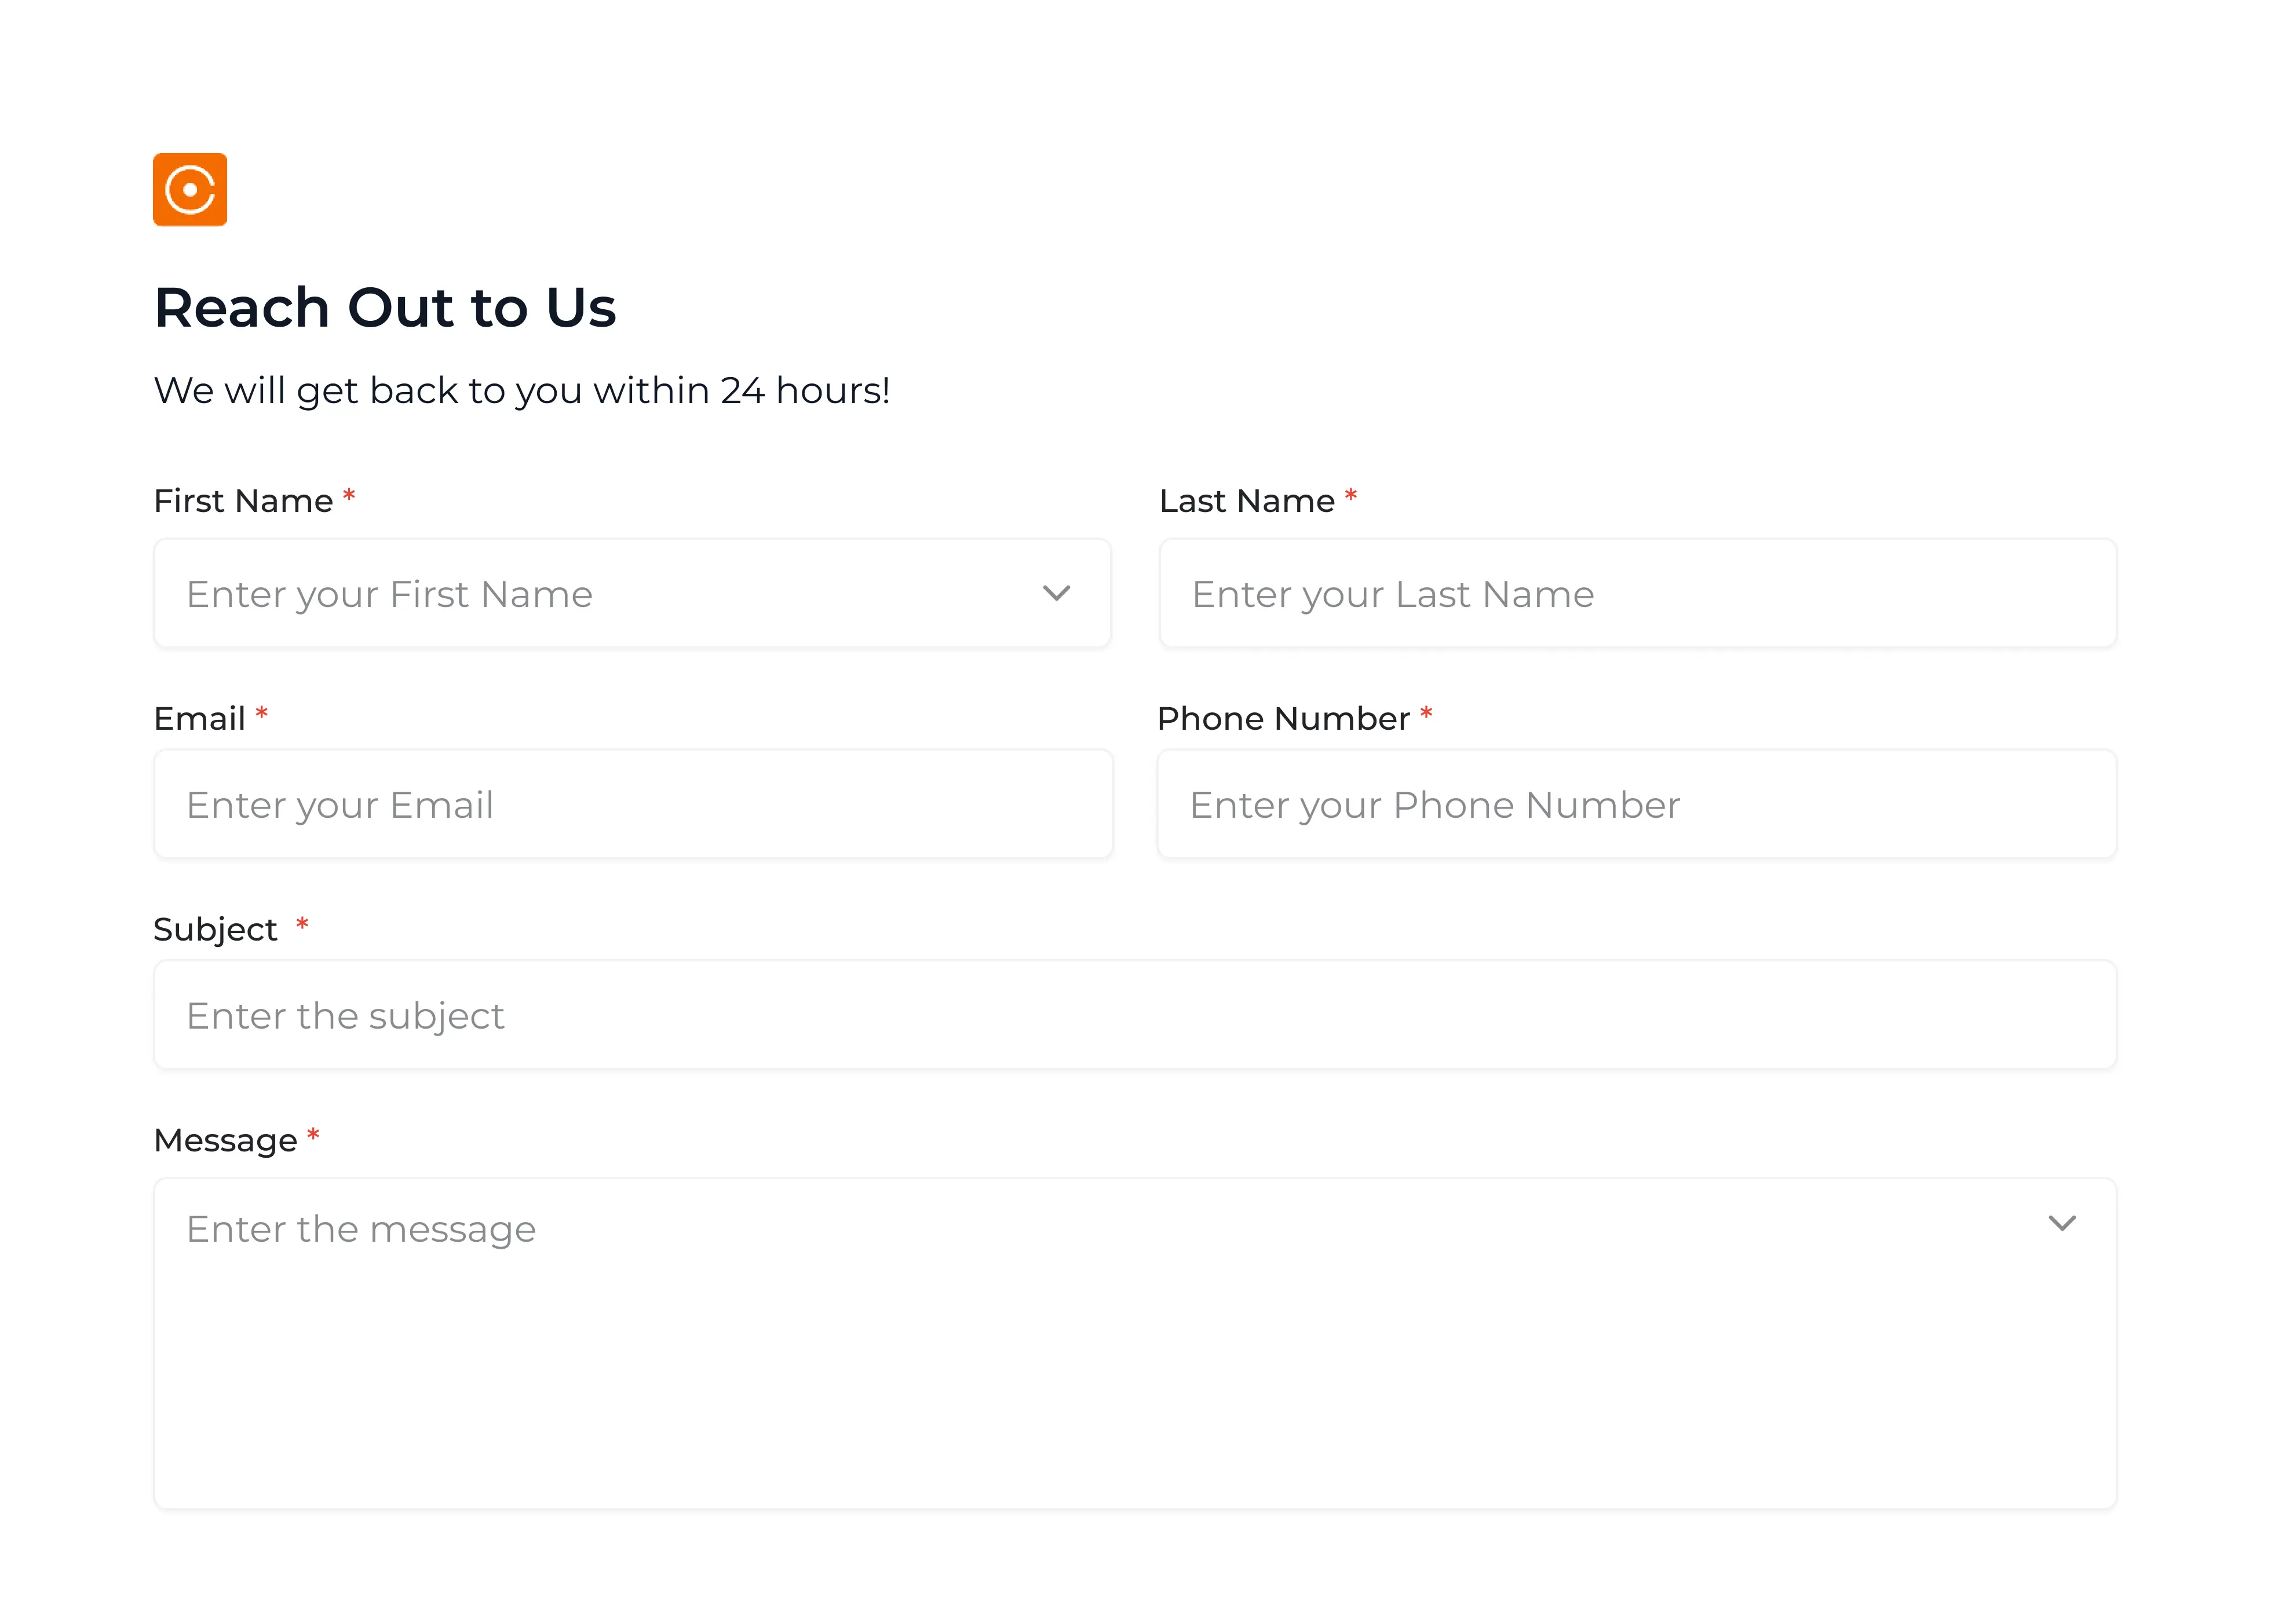Focus the Enter the subject field
Viewport: 2271px width, 1624px height.
pos(1135,1016)
